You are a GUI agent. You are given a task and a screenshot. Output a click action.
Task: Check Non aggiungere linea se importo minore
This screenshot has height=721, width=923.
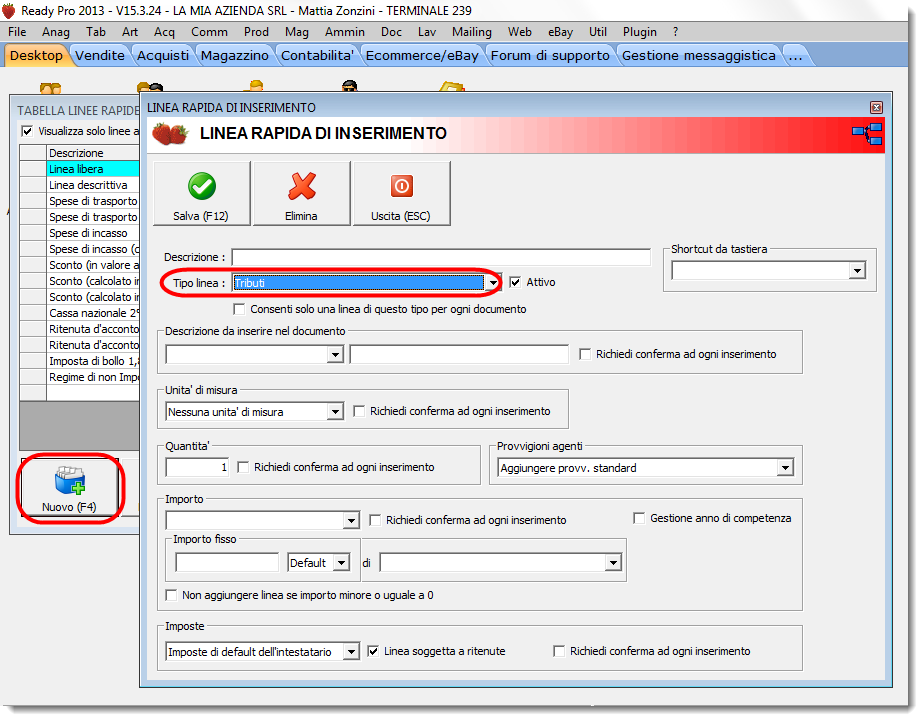click(x=171, y=596)
